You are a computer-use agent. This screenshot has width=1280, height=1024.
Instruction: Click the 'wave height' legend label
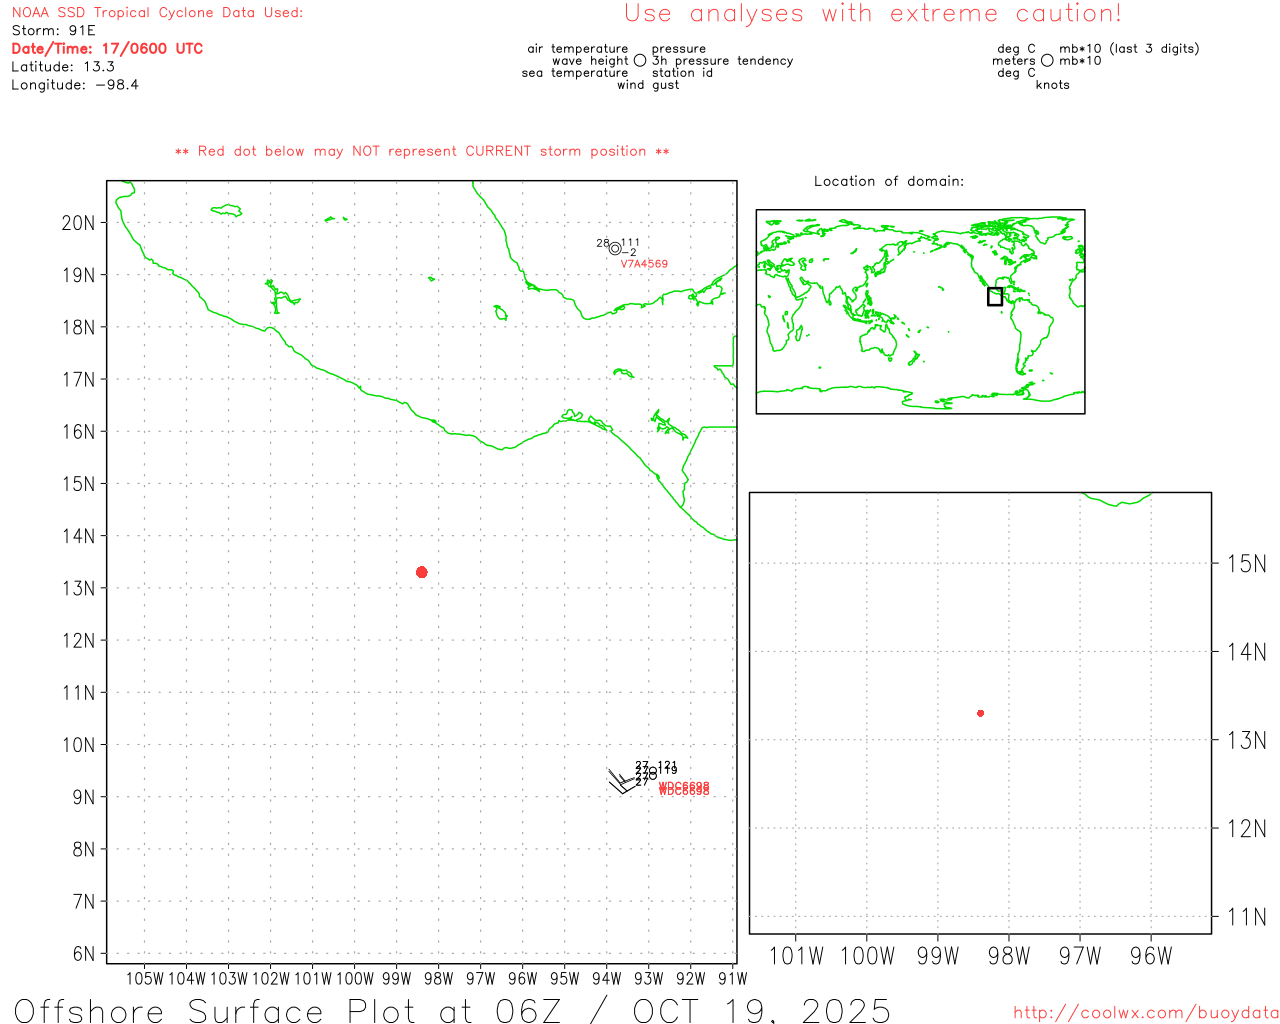590,61
